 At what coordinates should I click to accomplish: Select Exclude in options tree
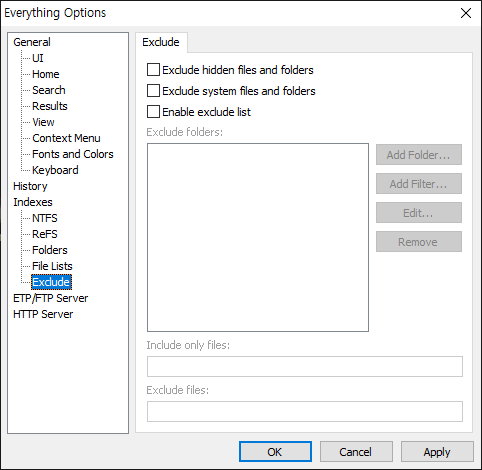(51, 282)
